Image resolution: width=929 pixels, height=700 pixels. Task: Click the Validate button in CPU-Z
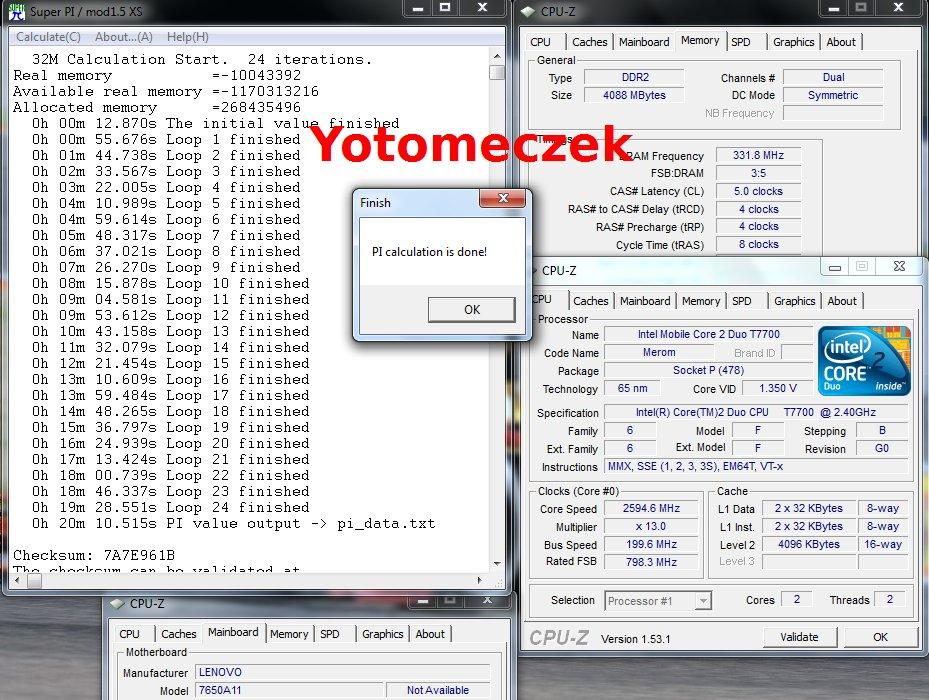pyautogui.click(x=799, y=637)
